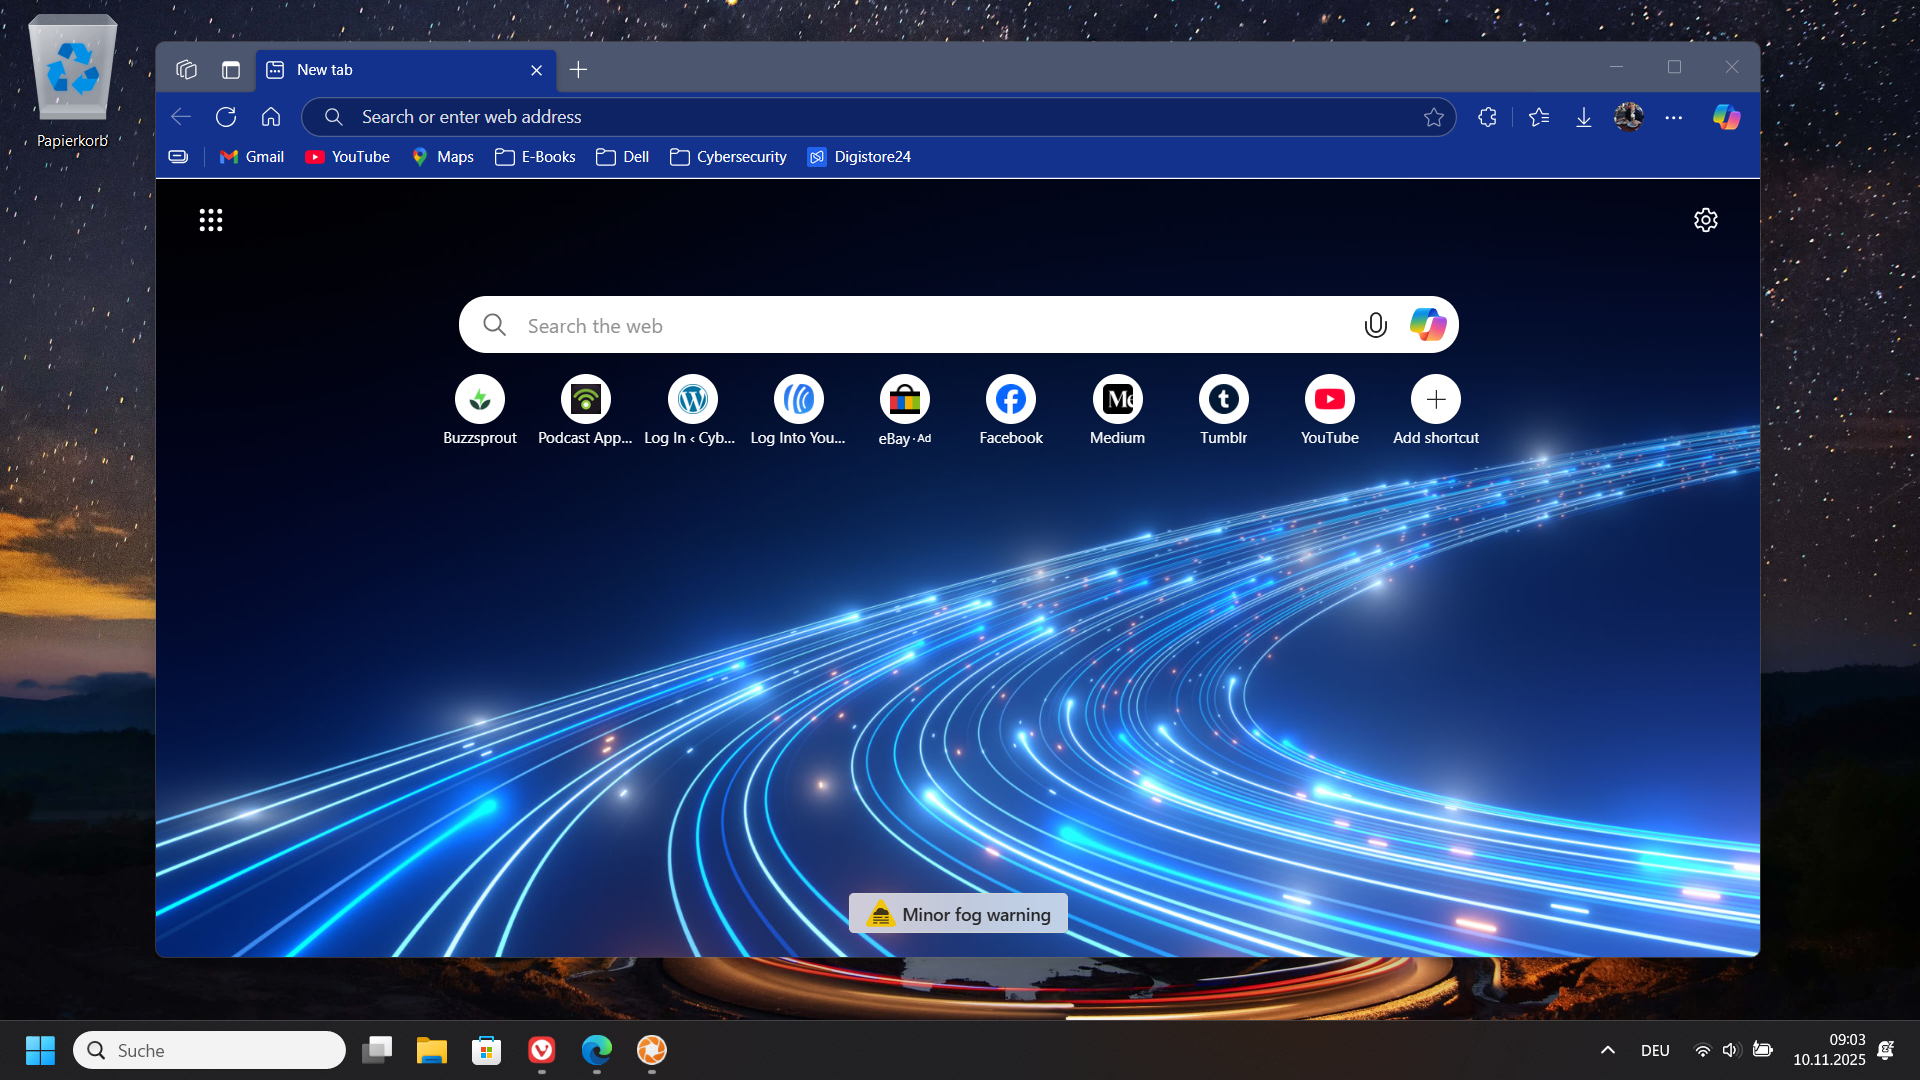This screenshot has width=1920, height=1080.
Task: Open the E-Books bookmark folder
Action: (x=536, y=157)
